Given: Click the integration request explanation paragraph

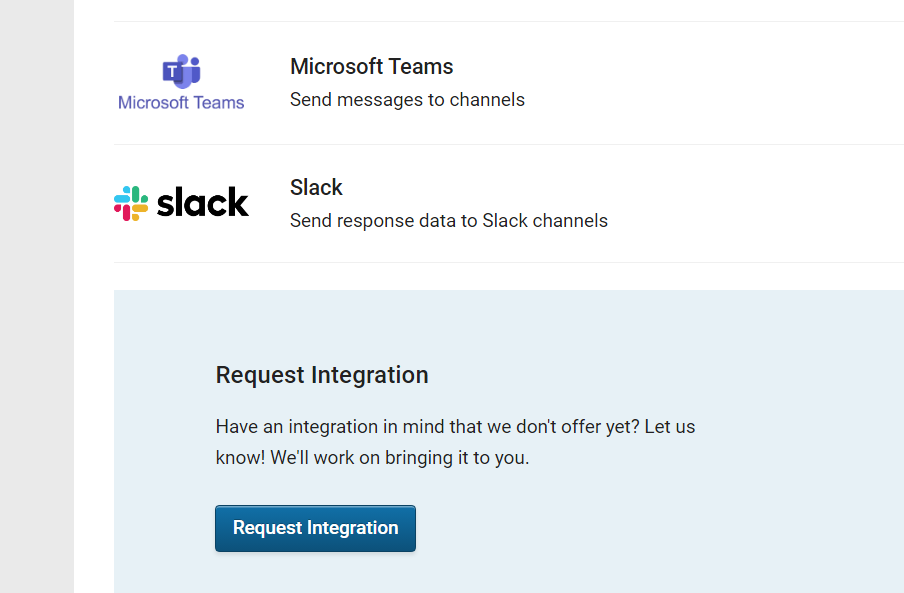Looking at the screenshot, I should click(455, 441).
